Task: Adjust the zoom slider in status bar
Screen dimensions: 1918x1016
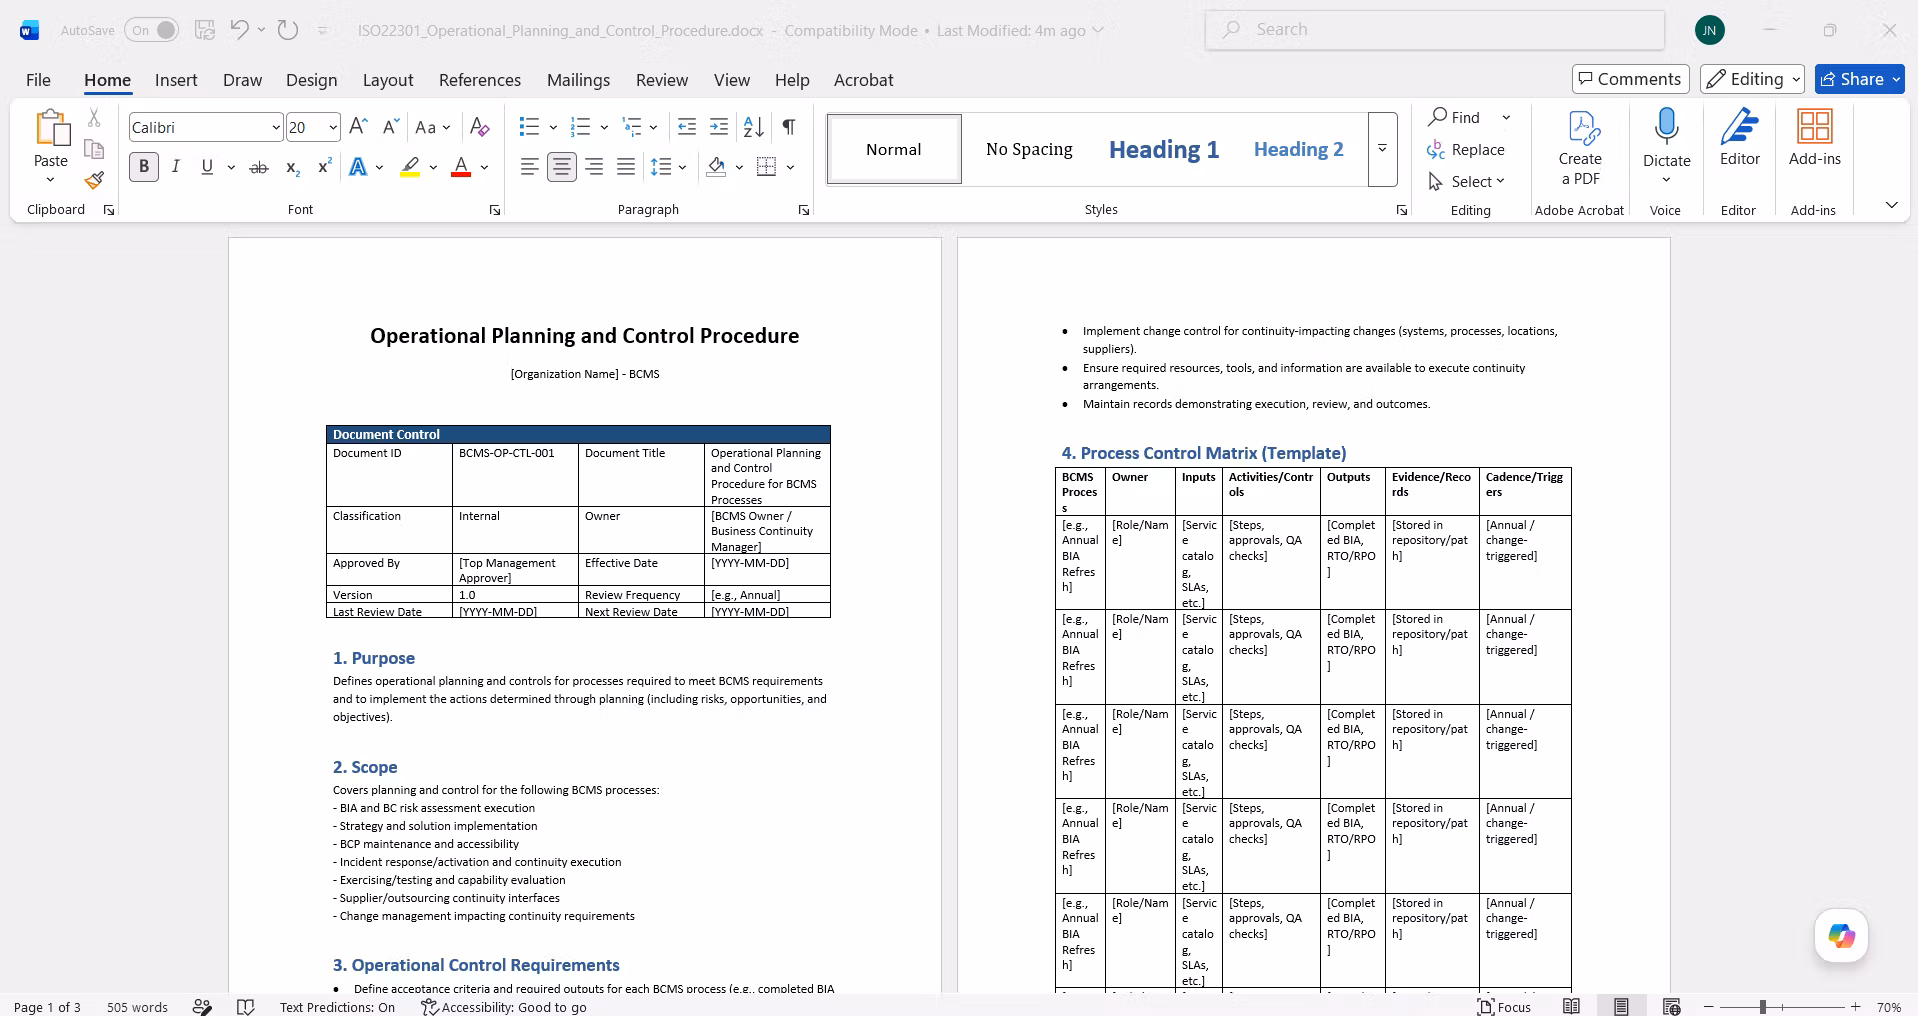Action: pos(1763,1007)
